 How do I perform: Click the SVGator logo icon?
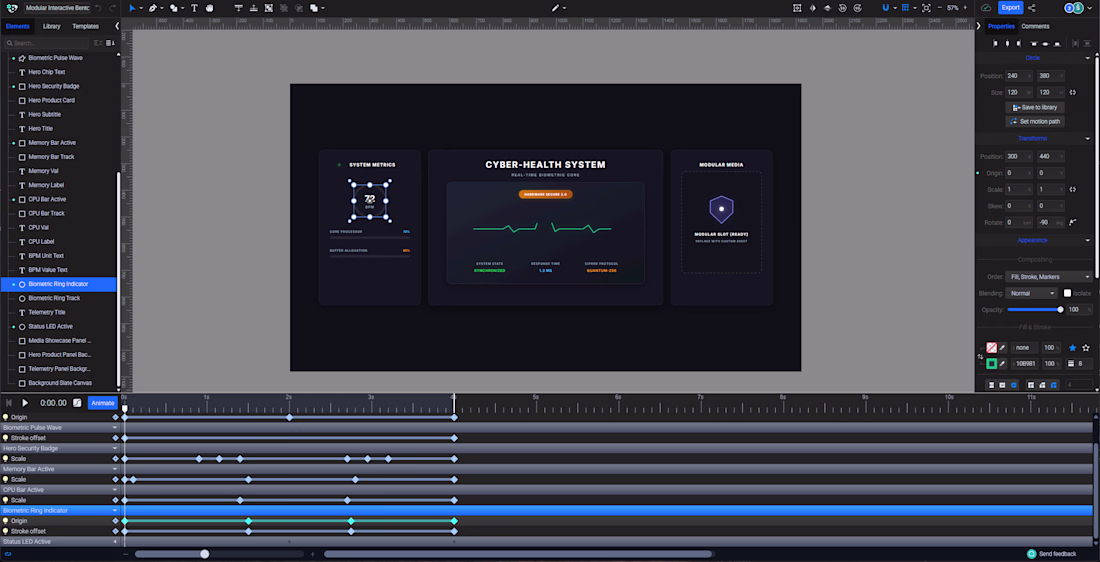click(12, 8)
